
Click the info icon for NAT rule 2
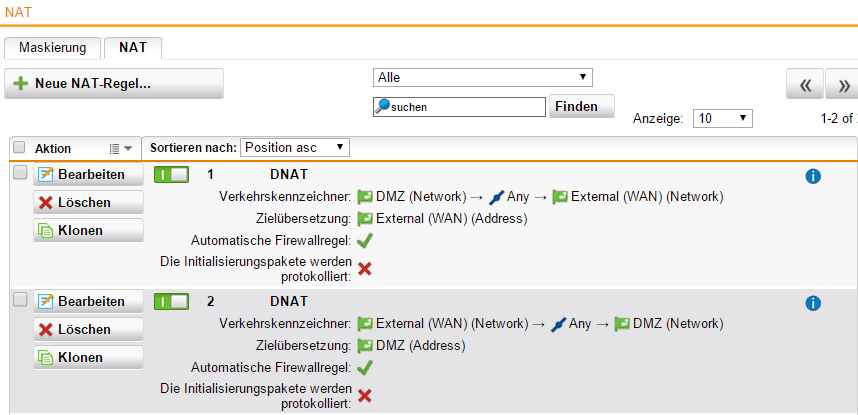point(813,302)
